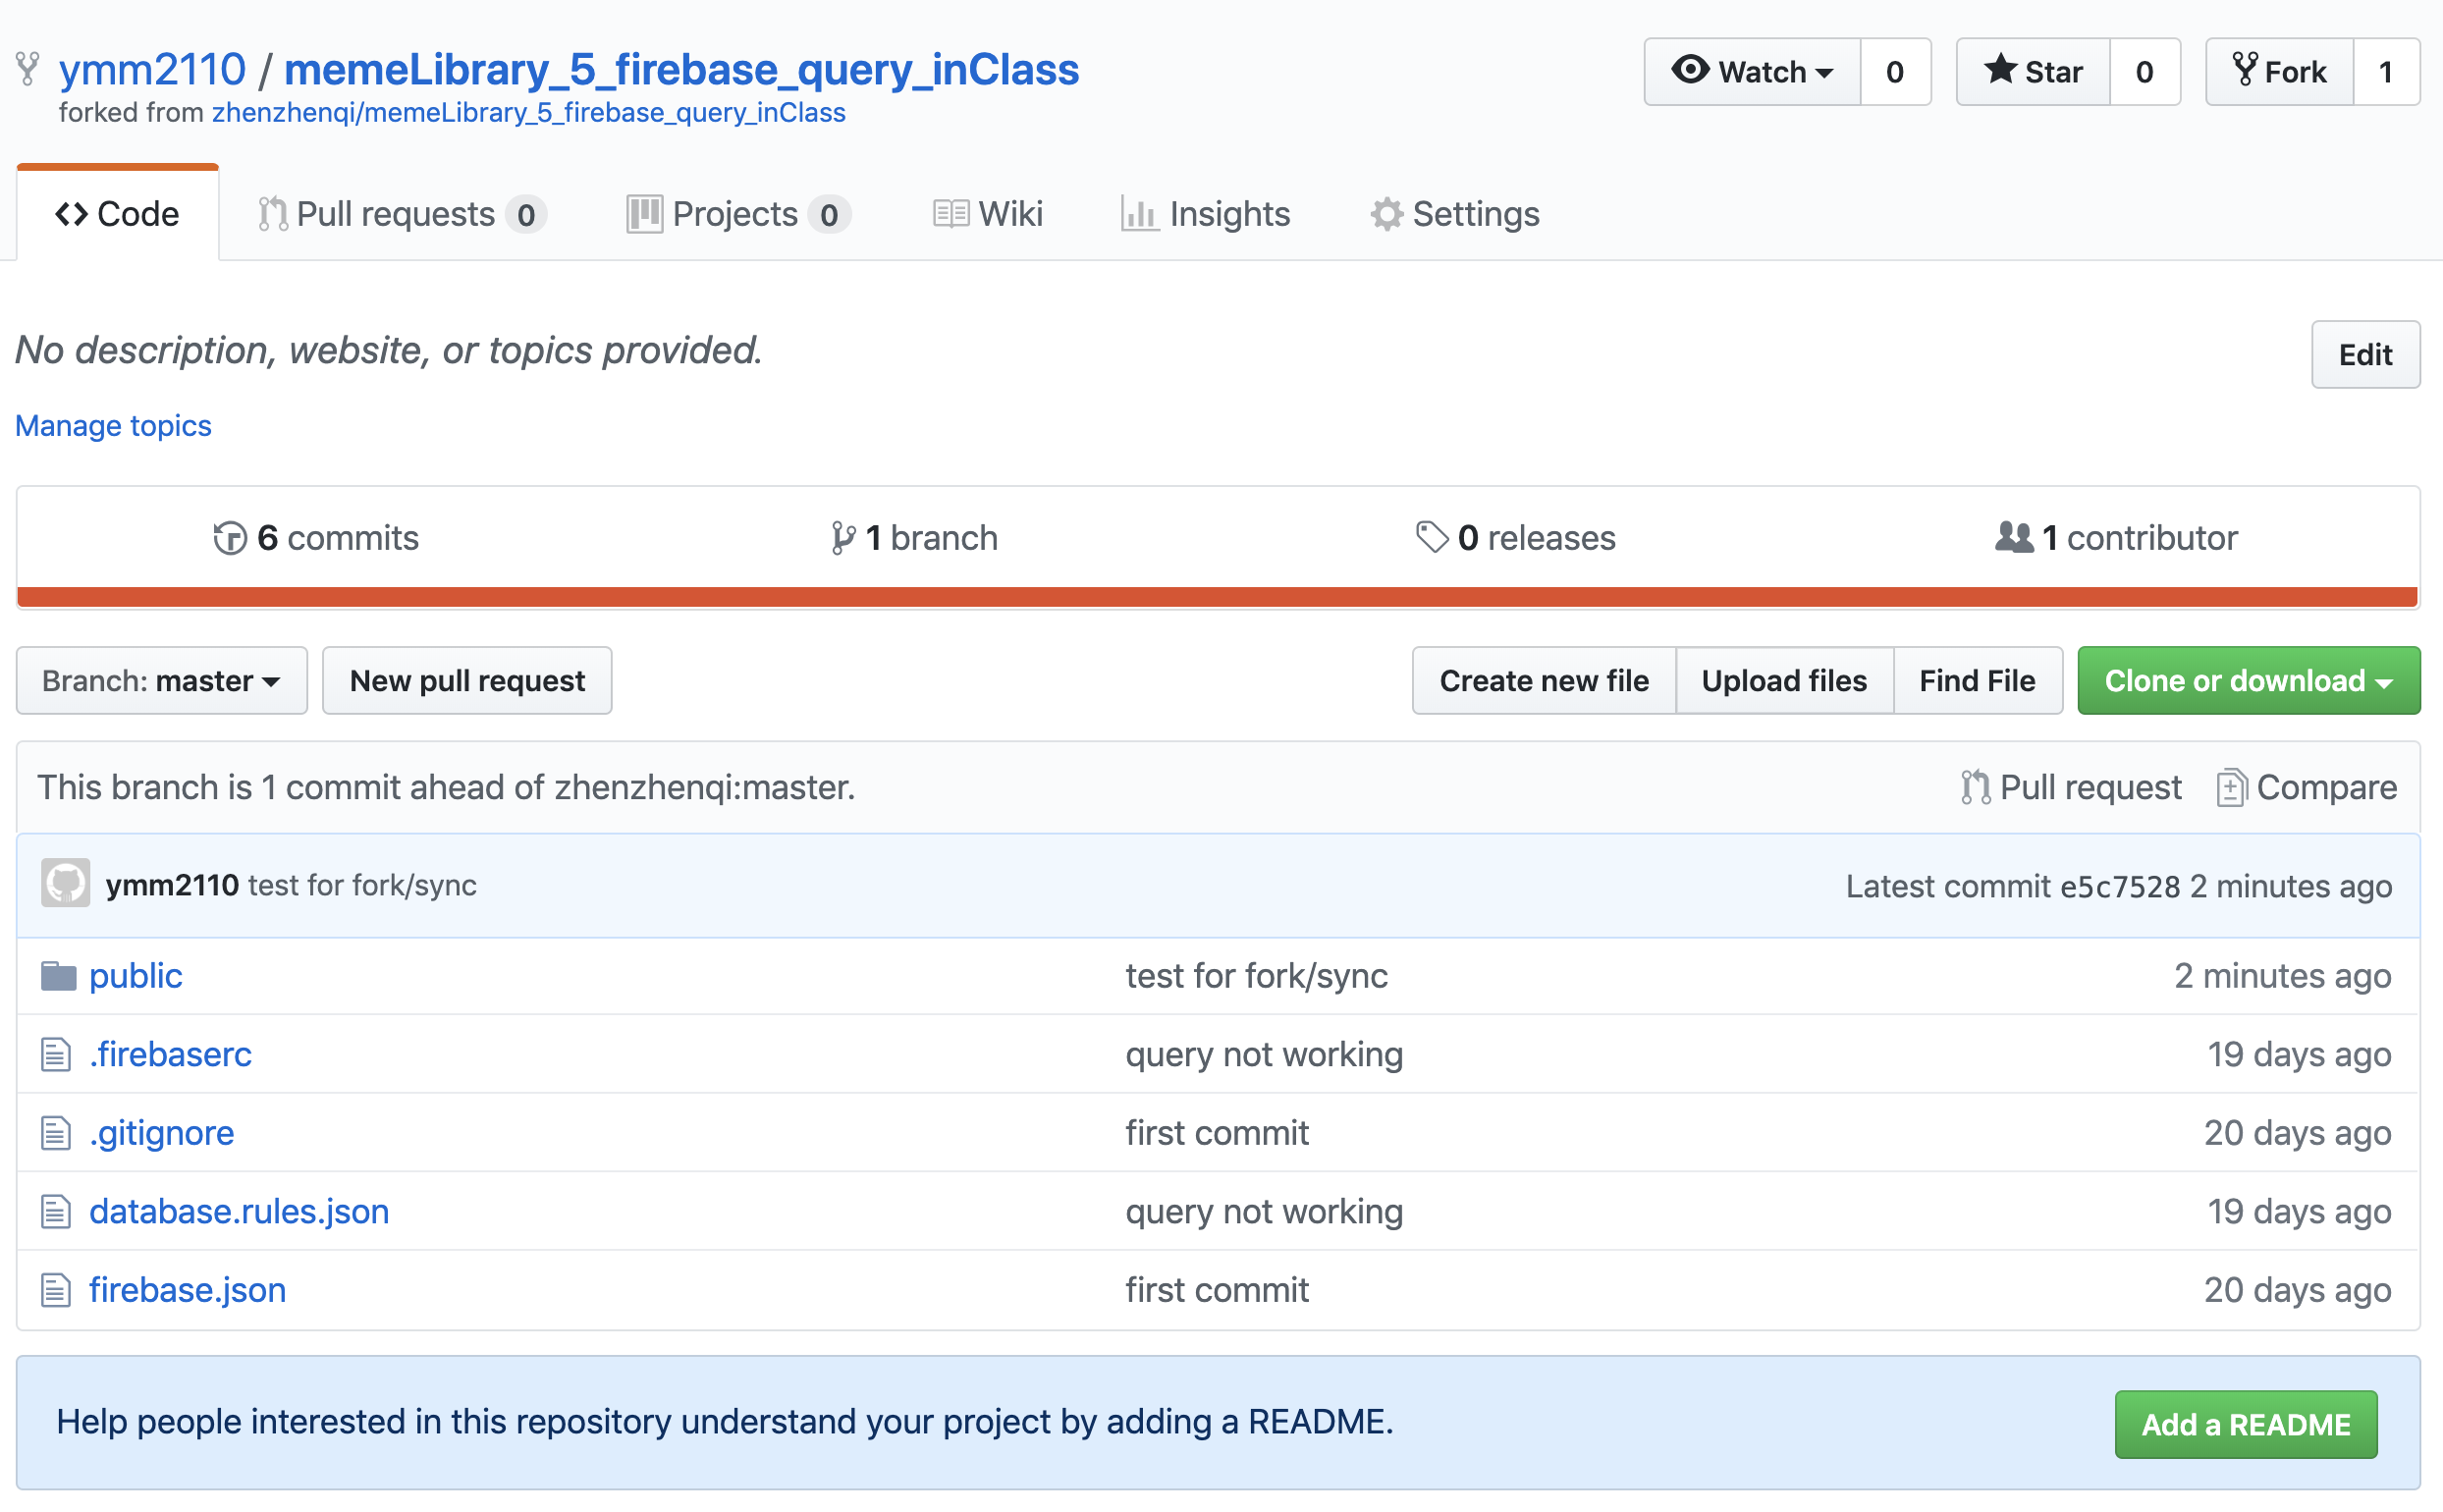Open Compare for this branch

2307,788
